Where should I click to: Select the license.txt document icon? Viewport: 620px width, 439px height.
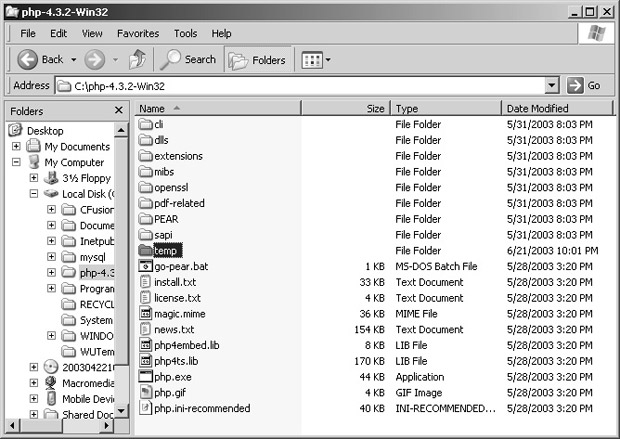(146, 298)
